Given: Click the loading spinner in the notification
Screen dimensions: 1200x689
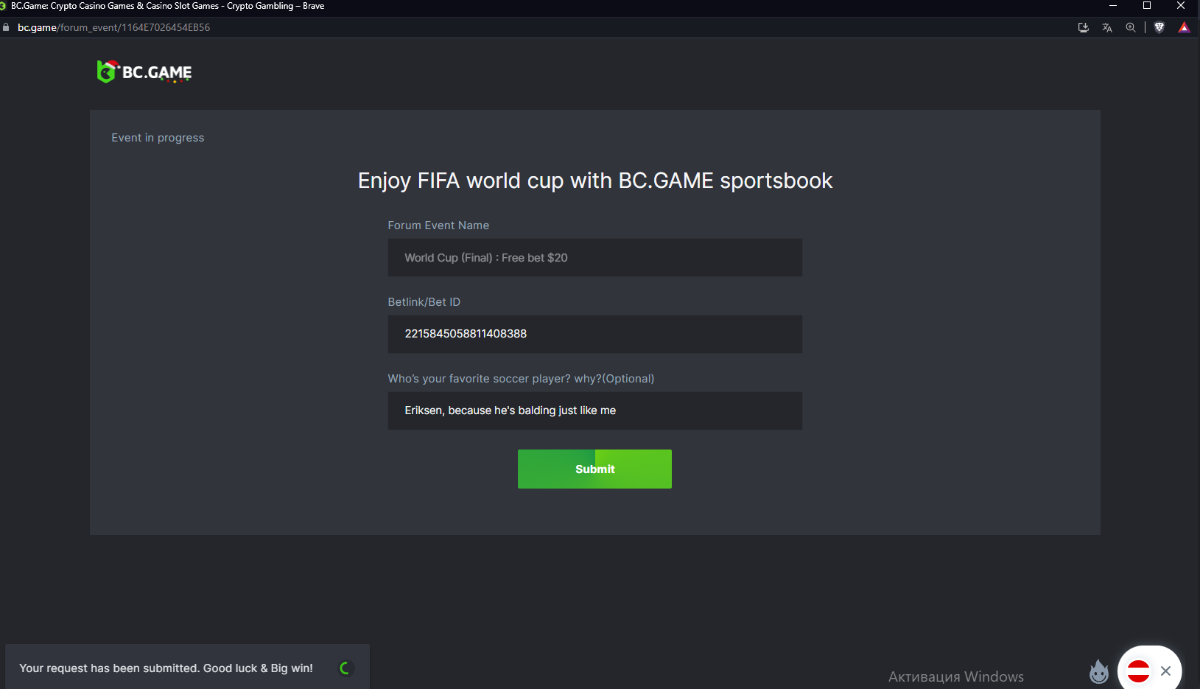Looking at the screenshot, I should 345,668.
